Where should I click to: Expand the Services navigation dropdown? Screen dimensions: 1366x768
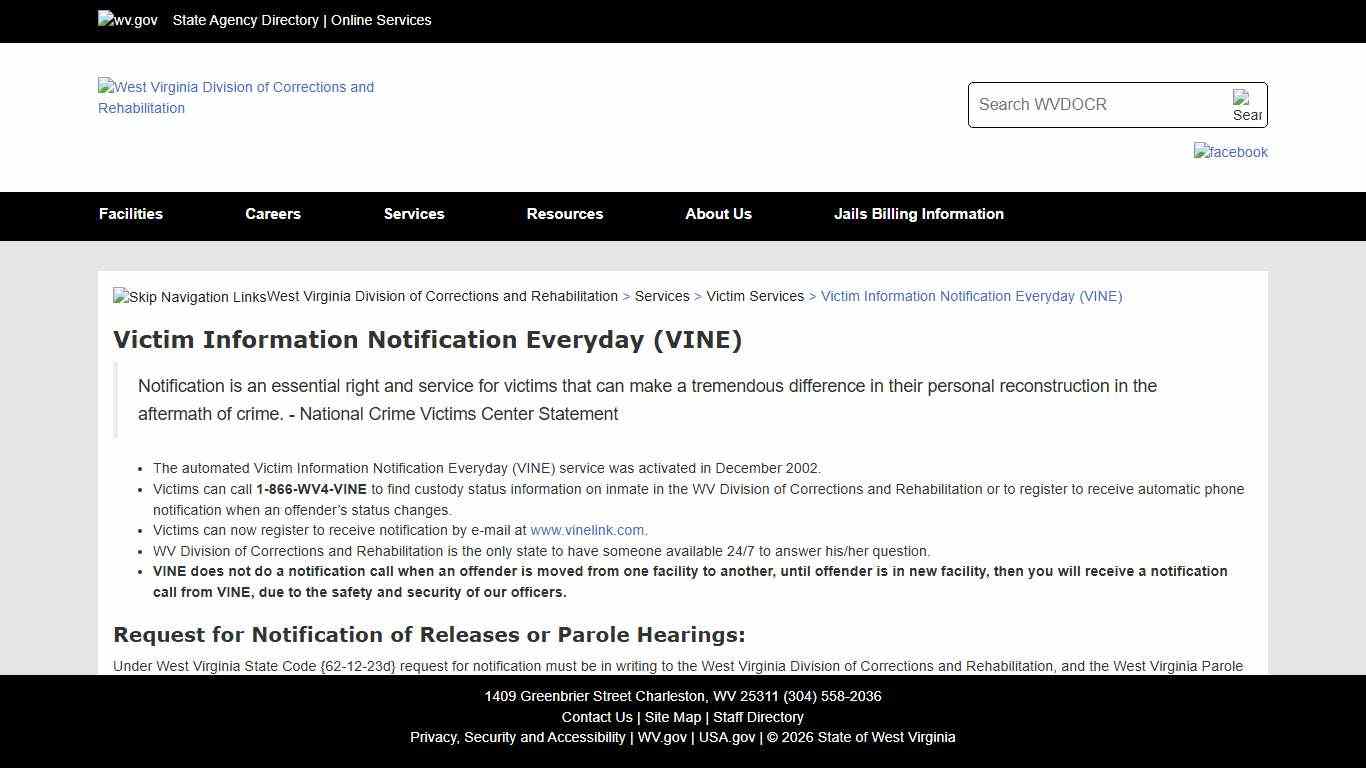click(x=414, y=214)
